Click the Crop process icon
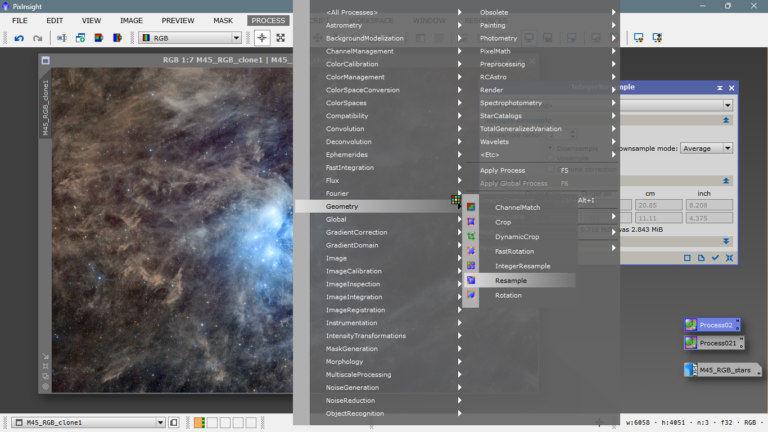This screenshot has width=768, height=432. [471, 222]
